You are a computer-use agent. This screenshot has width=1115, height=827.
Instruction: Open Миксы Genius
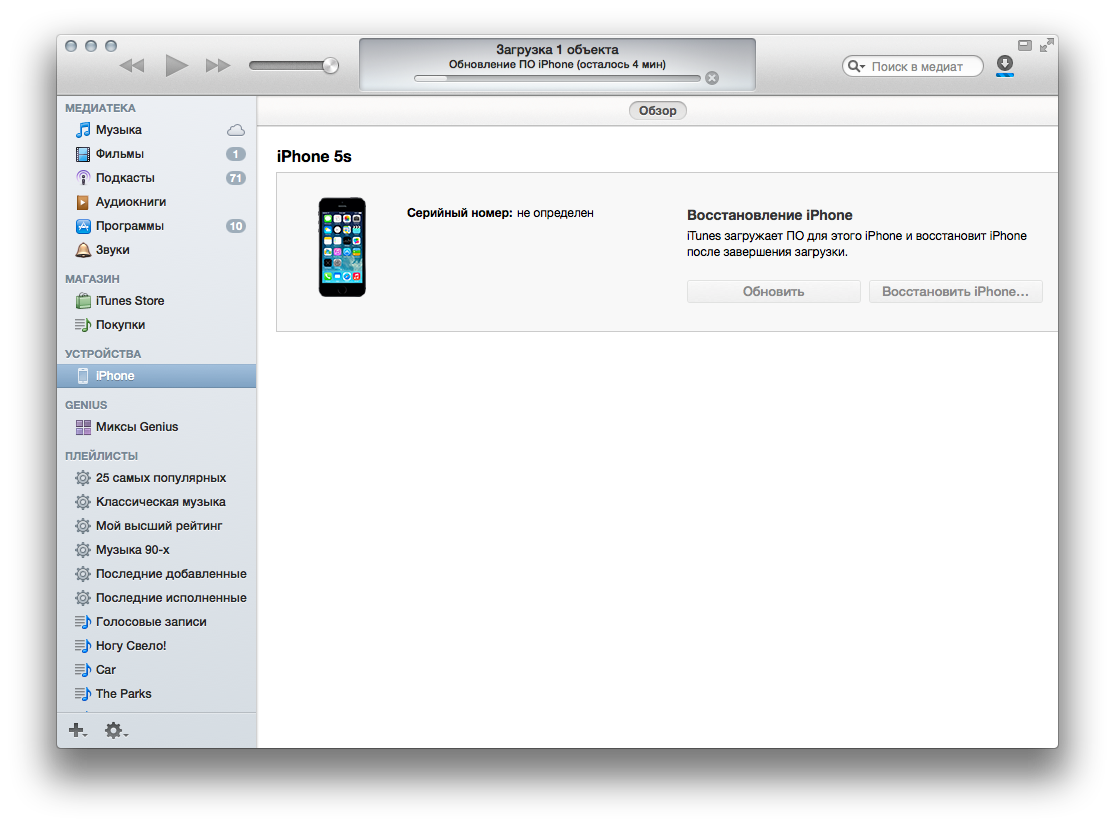[x=156, y=427]
